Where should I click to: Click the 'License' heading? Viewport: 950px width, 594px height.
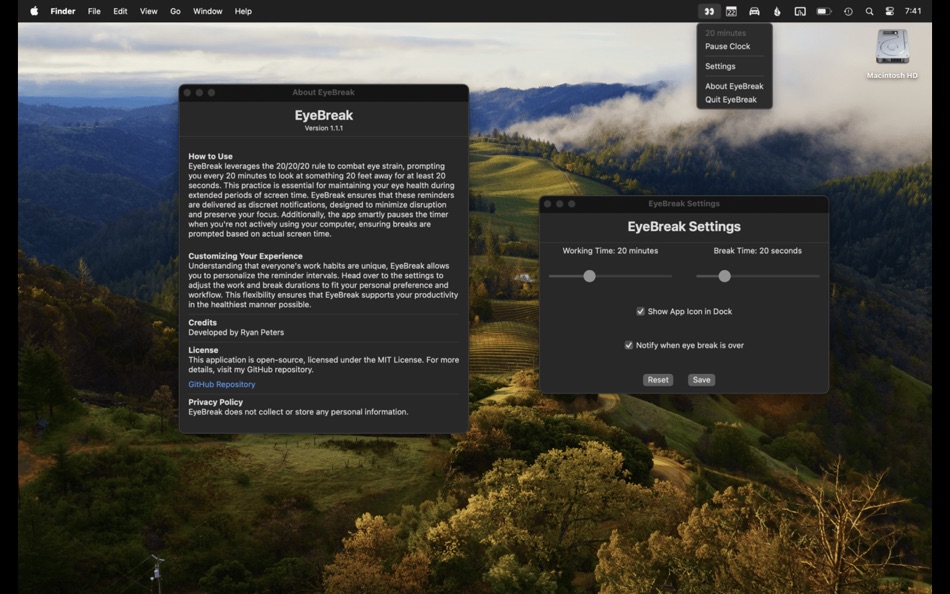[203, 350]
